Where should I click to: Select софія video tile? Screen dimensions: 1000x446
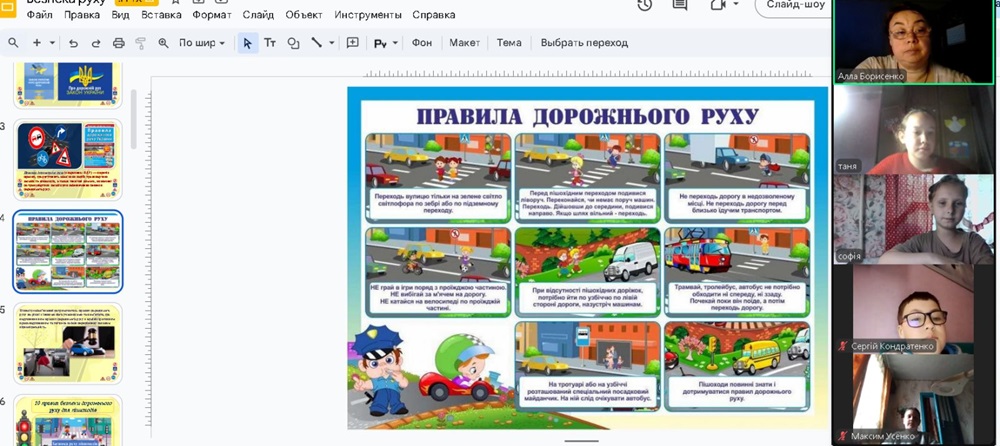913,219
